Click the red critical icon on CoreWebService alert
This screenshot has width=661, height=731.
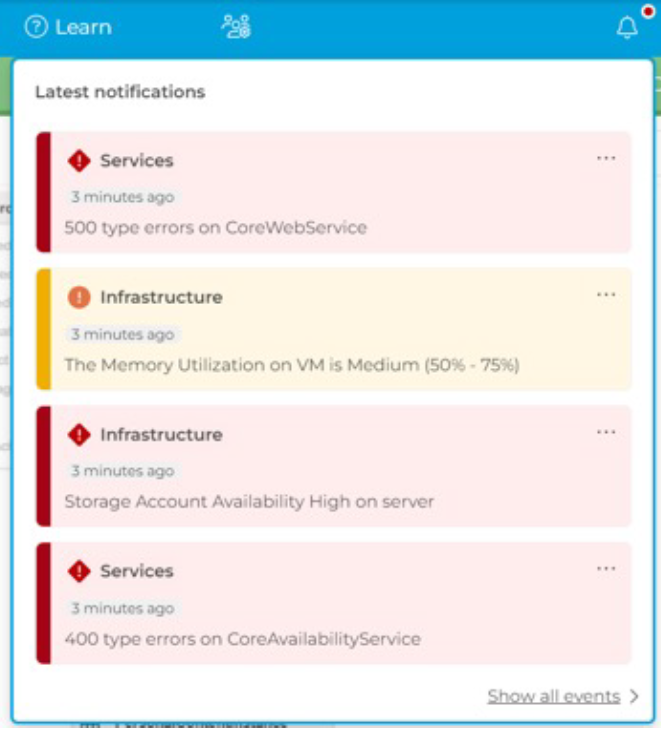79,160
